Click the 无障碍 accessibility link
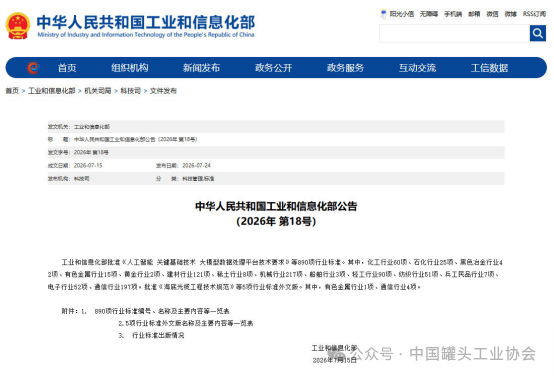This screenshot has width=554, height=376. [429, 14]
